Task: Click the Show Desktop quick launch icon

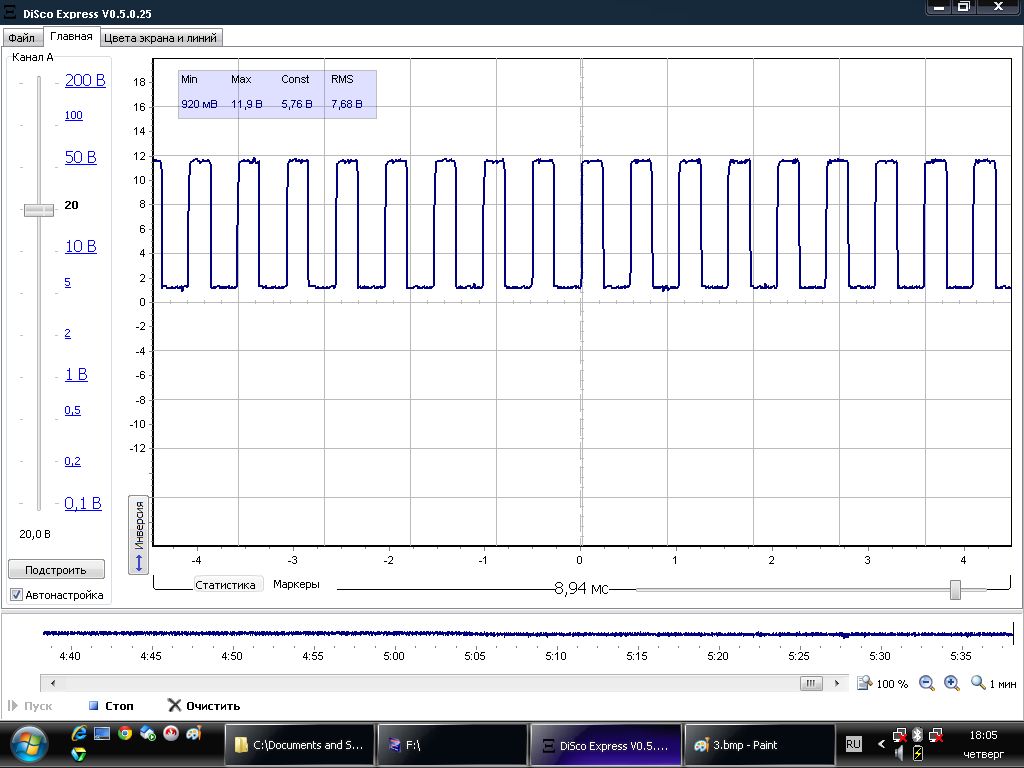Action: (x=102, y=733)
